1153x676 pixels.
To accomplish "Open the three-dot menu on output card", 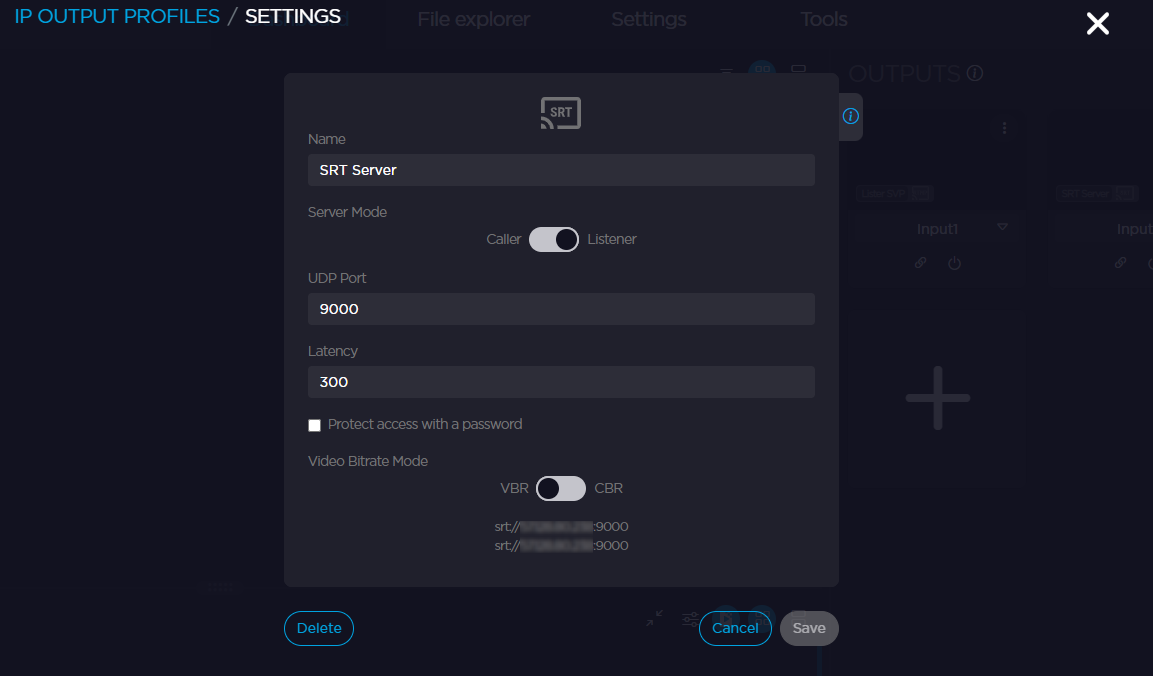I will [x=1004, y=128].
